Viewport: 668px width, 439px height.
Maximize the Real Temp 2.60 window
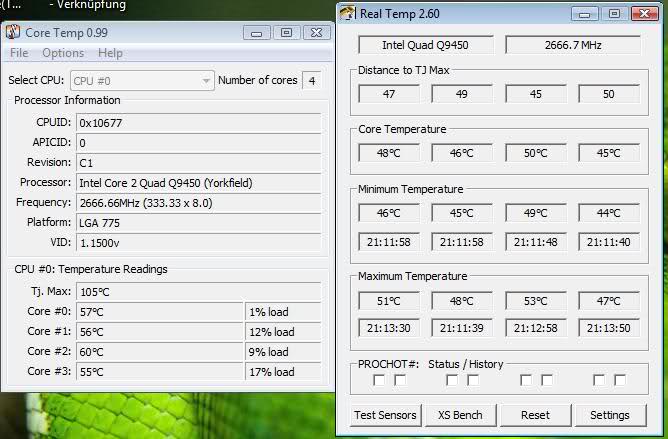614,14
